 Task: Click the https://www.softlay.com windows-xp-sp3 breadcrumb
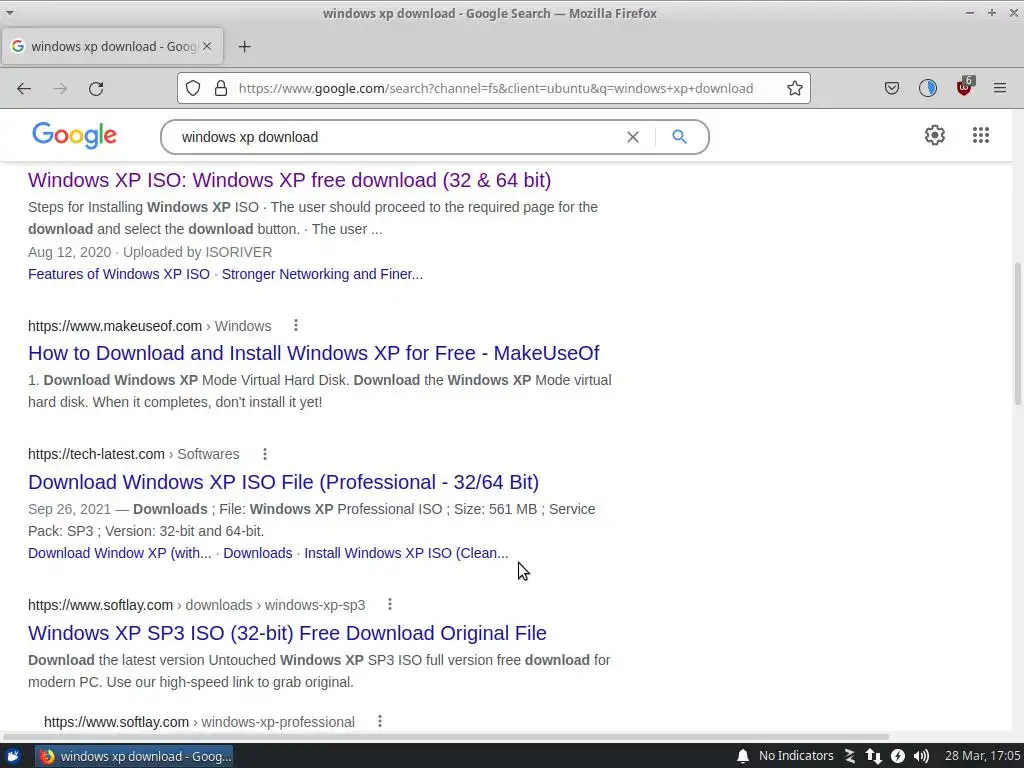click(x=197, y=605)
